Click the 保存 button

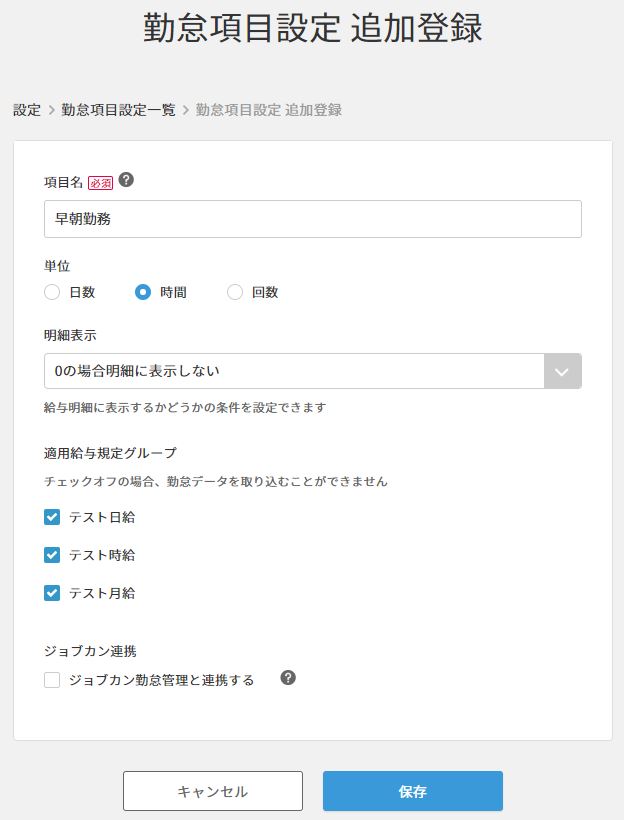coord(412,791)
